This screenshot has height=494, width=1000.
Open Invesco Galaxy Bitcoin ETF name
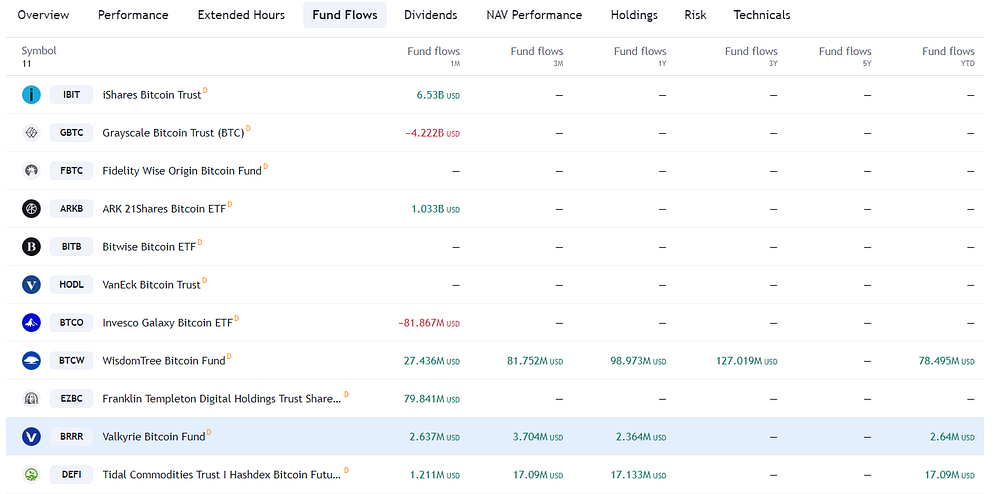[x=167, y=323]
